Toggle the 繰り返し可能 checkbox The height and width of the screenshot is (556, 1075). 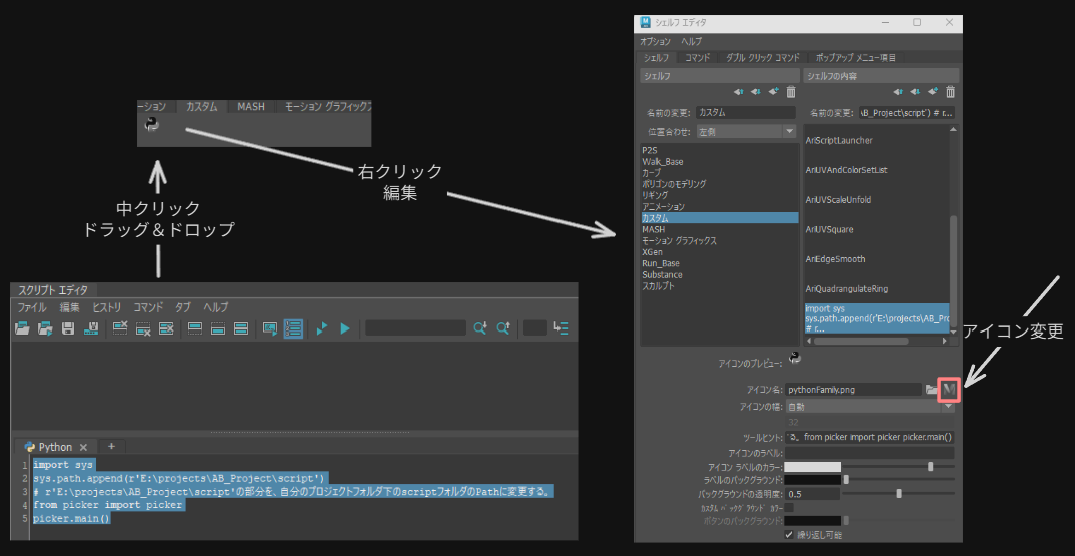tap(789, 535)
